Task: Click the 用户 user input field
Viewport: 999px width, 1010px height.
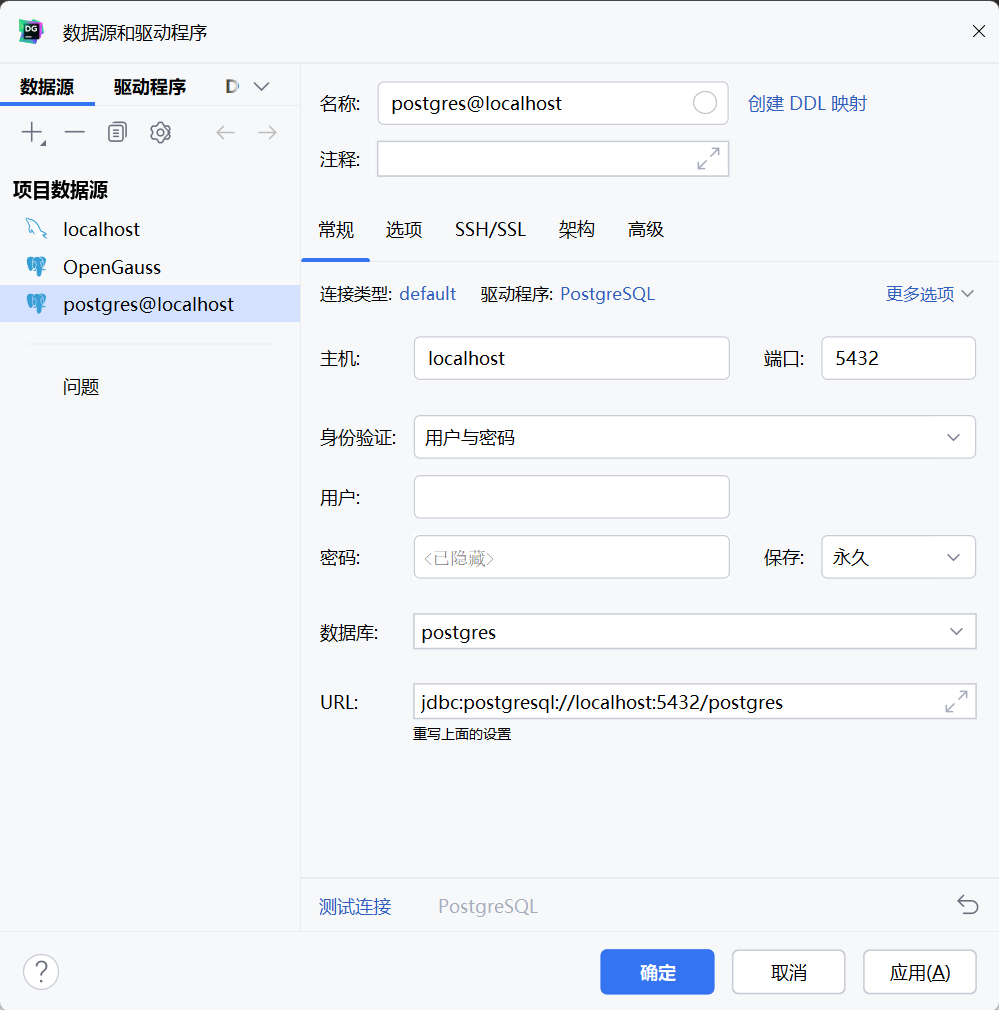Action: [x=572, y=497]
